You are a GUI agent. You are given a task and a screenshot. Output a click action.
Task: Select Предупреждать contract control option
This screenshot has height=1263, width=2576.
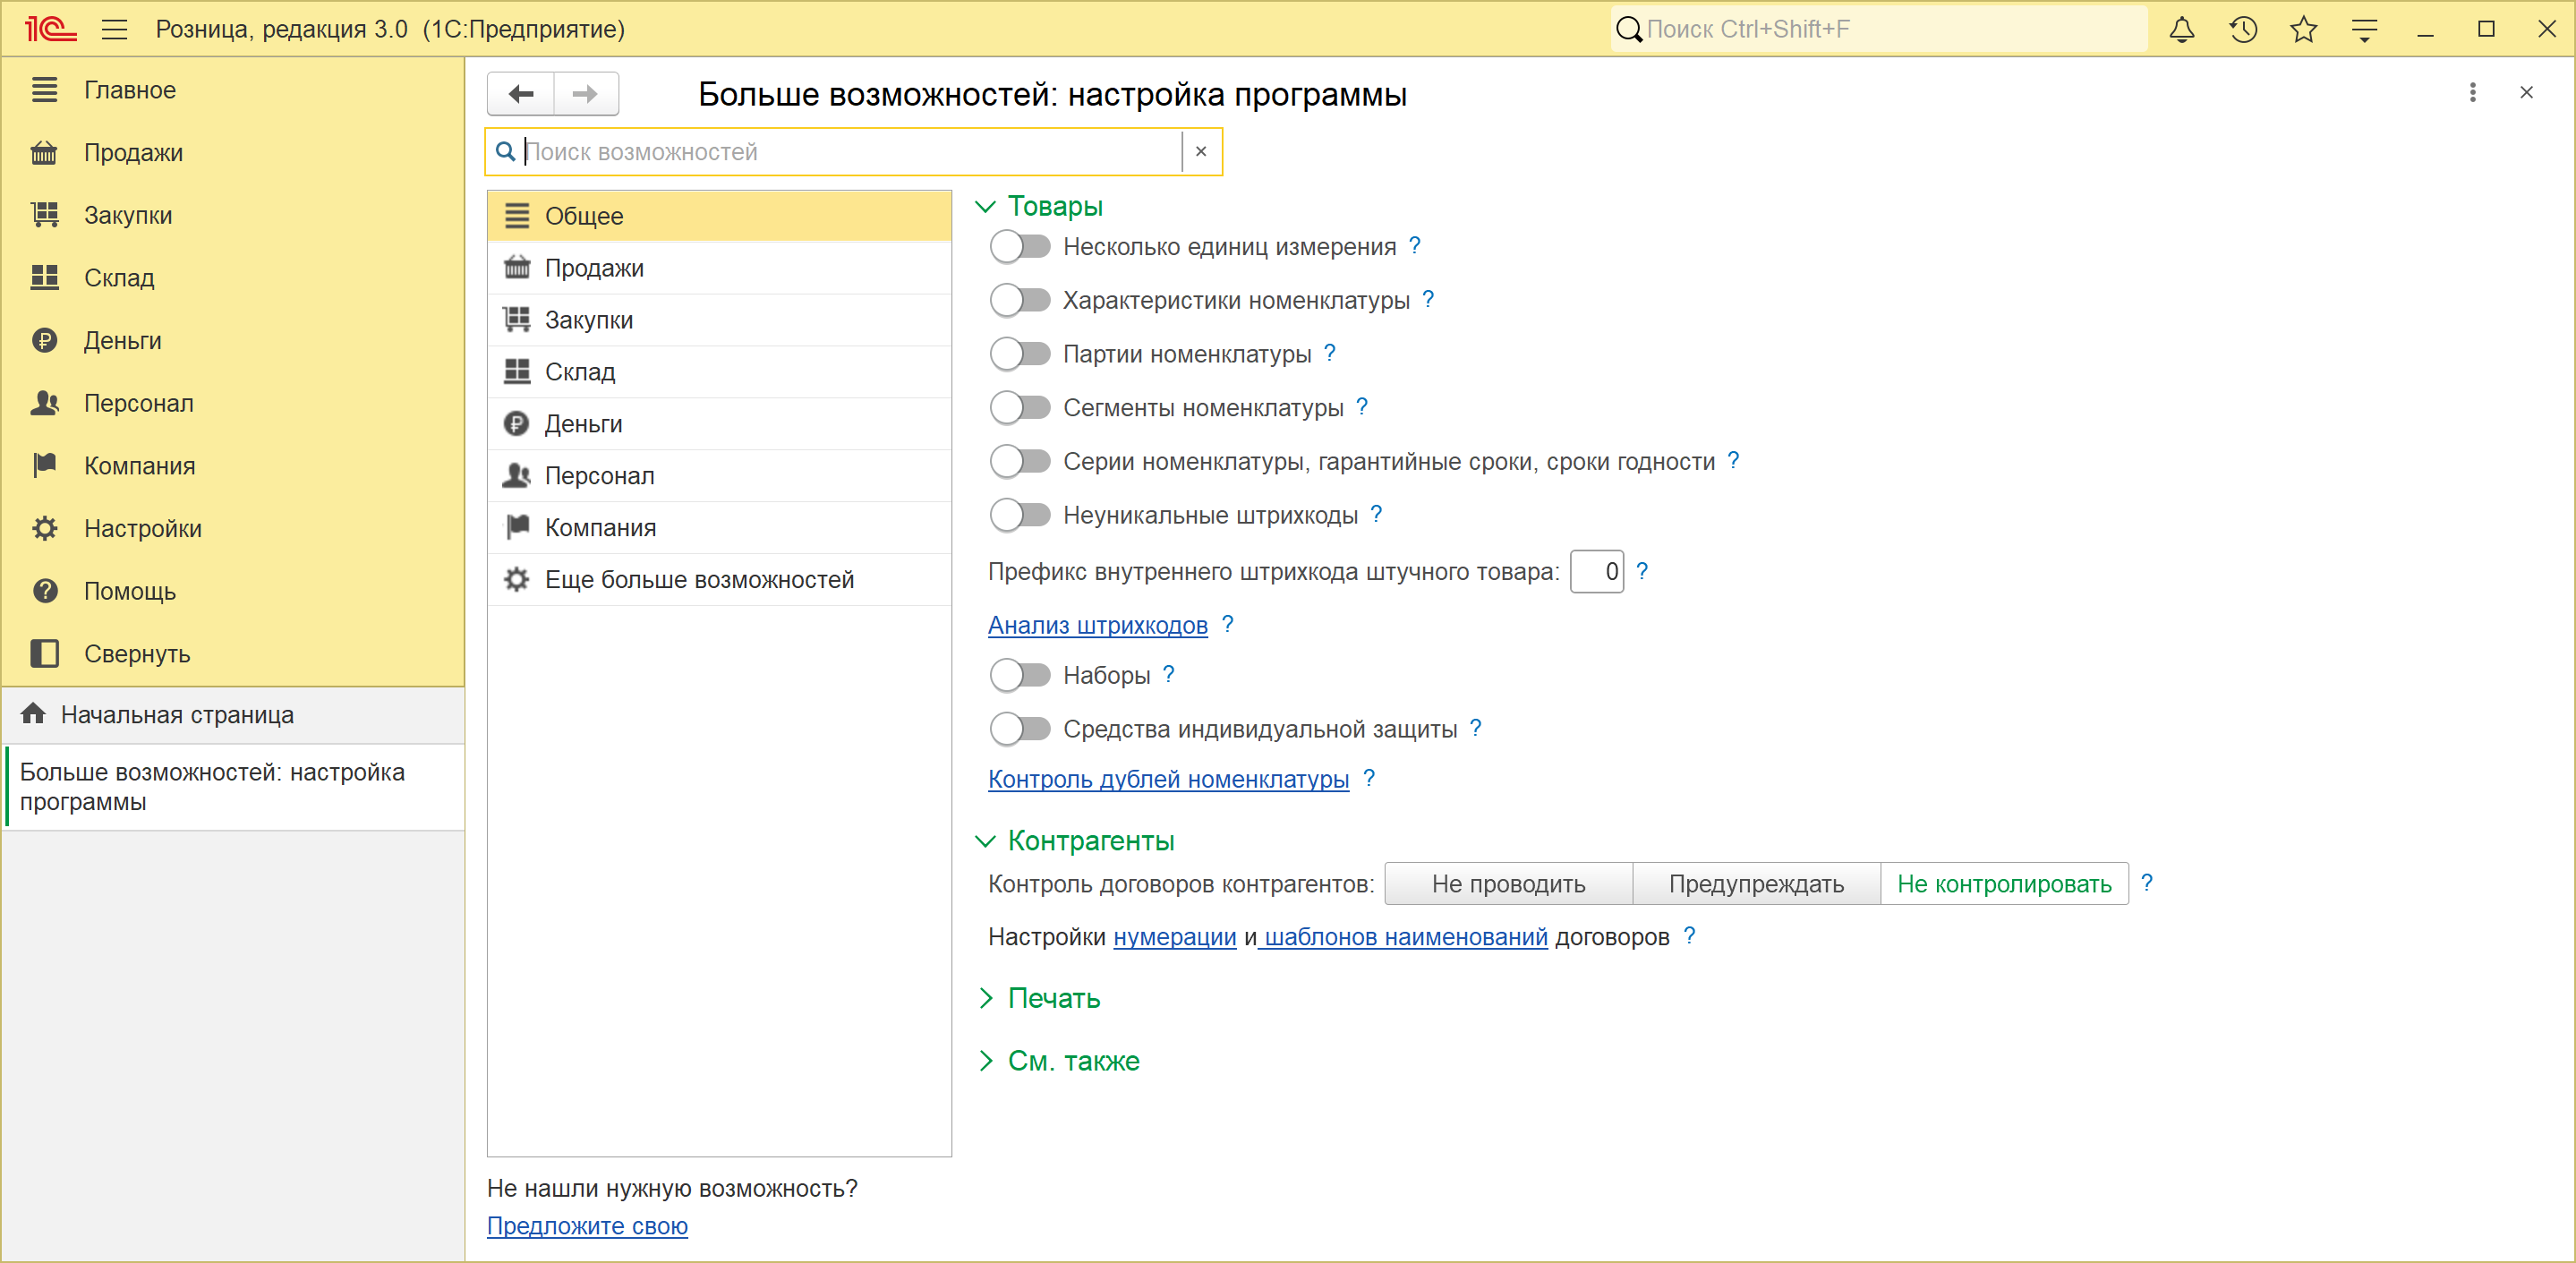[x=1756, y=884]
